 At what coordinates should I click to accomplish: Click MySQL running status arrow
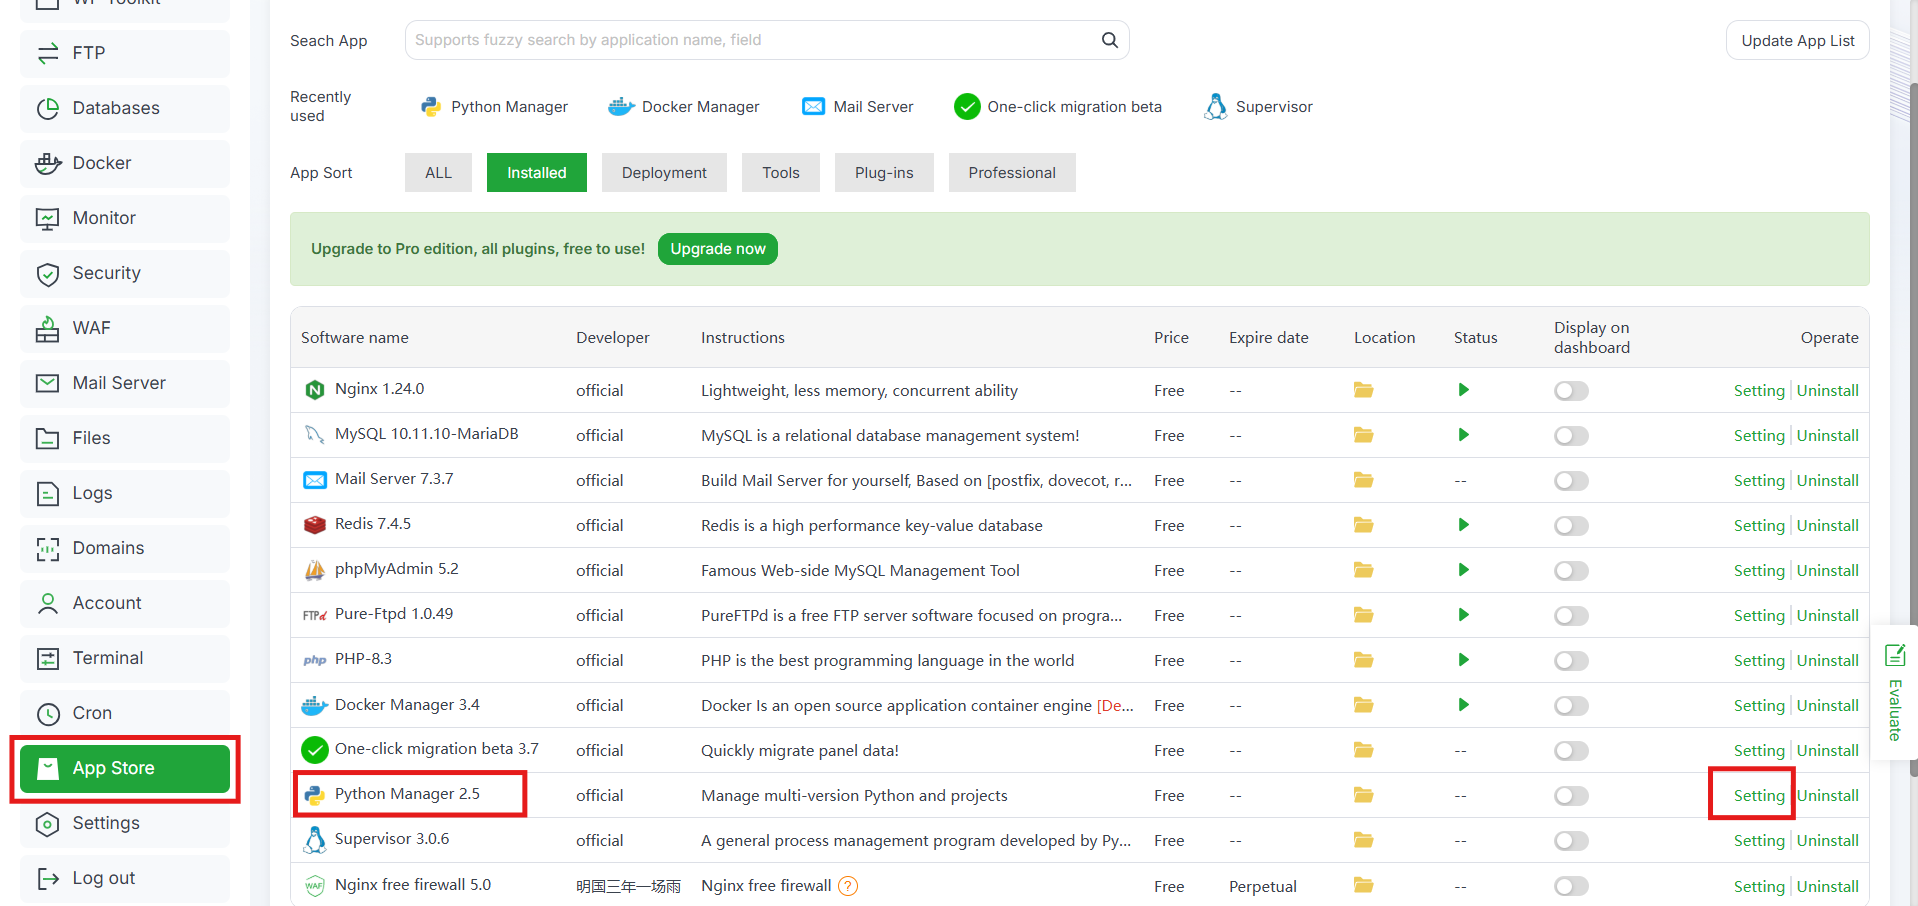(1464, 435)
